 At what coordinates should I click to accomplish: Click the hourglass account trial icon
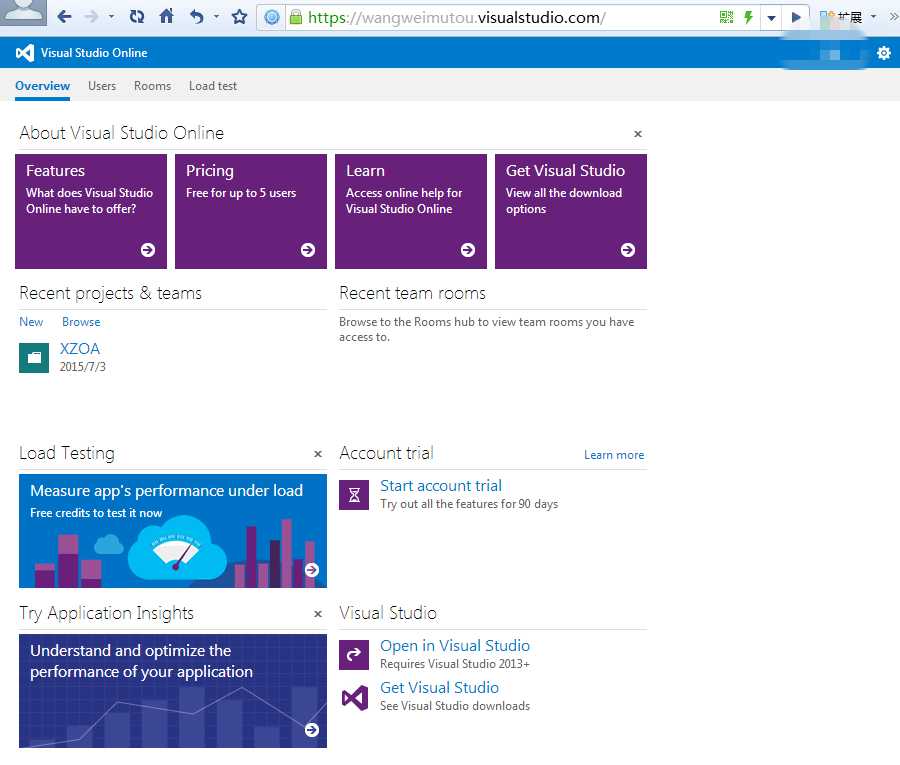pyautogui.click(x=354, y=495)
